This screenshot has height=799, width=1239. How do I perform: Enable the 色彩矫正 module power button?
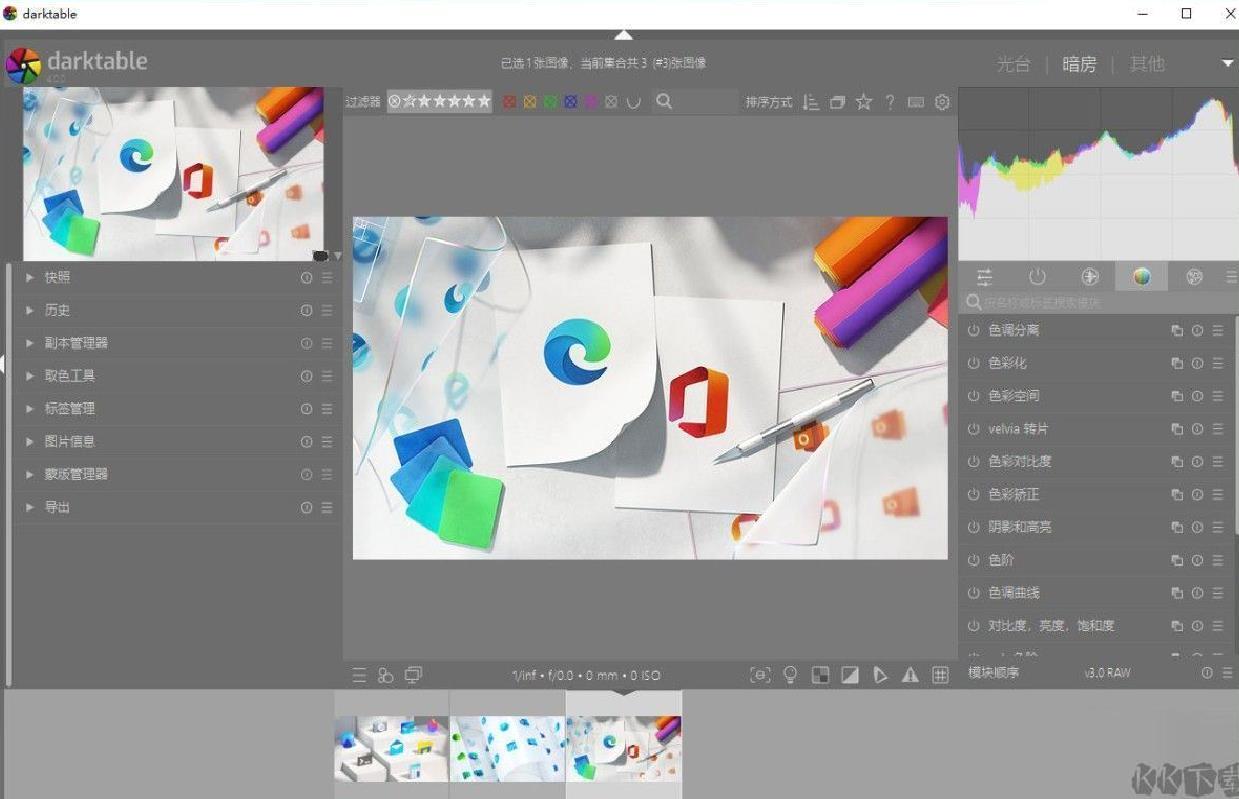pos(973,494)
